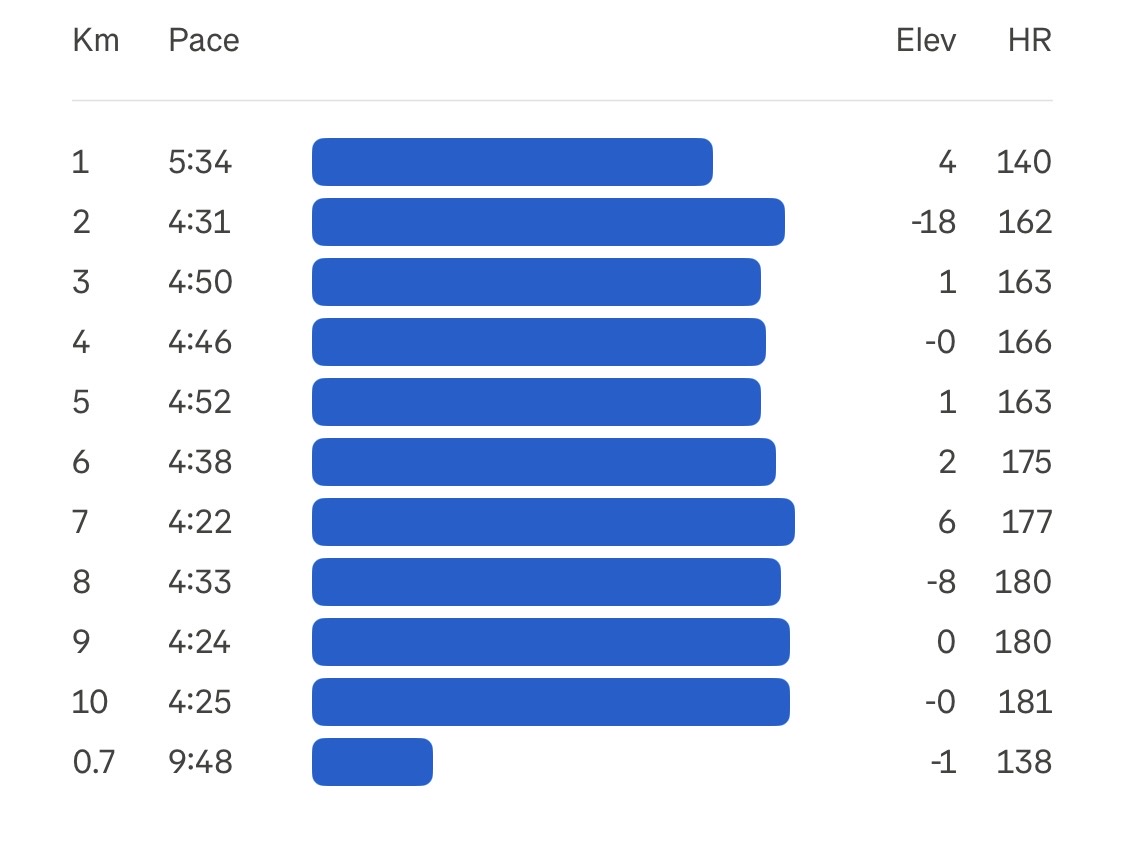Click the HR column header
The image size is (1124, 846).
(1030, 41)
